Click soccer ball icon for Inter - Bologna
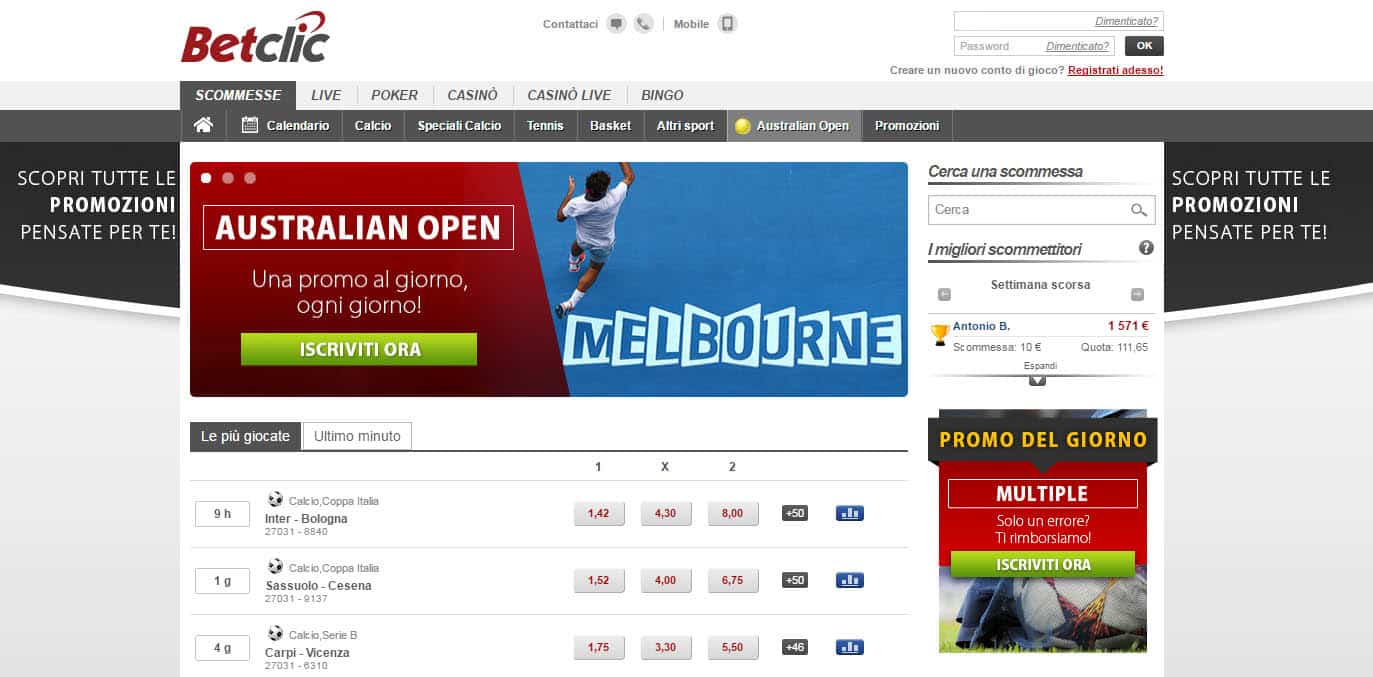 275,499
